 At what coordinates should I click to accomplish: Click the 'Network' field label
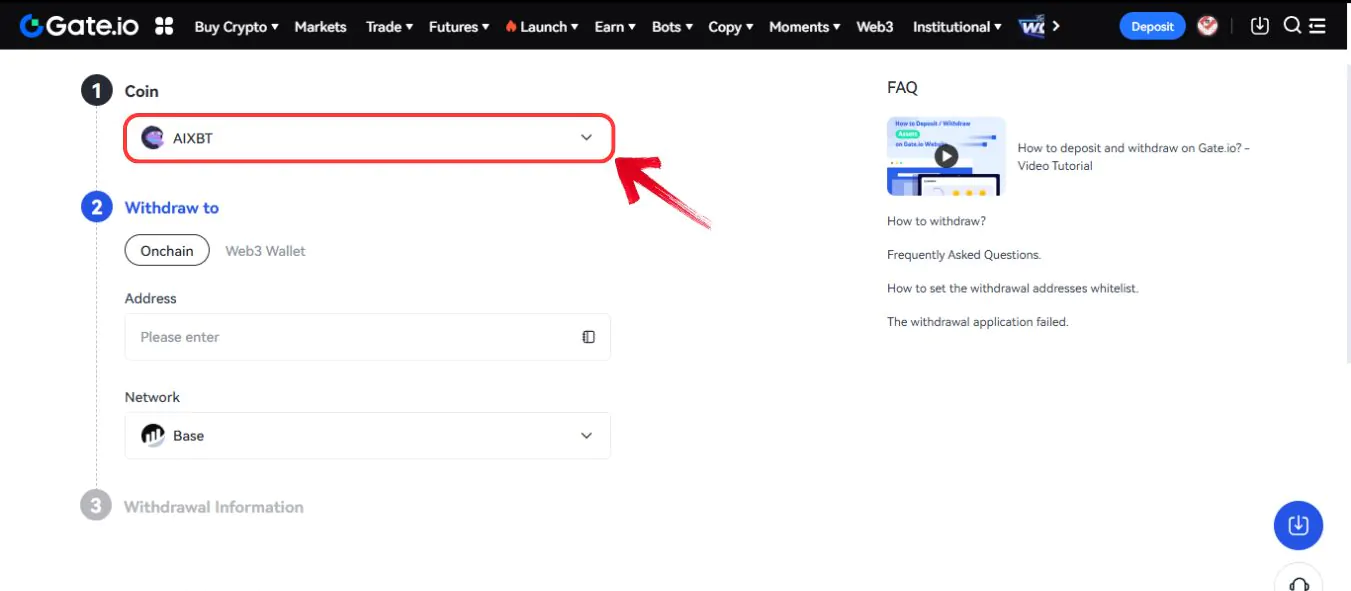(x=152, y=397)
